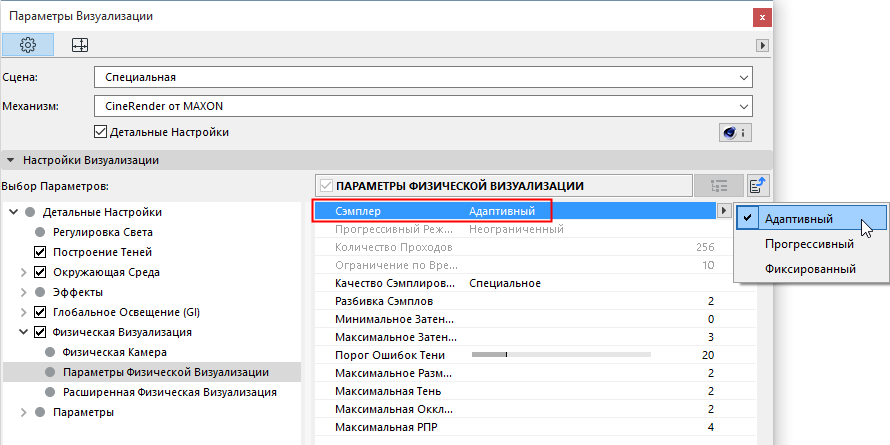Collapse the Физическая Визуализация tree node
Image resolution: width=890 pixels, height=445 pixels.
(x=23, y=332)
